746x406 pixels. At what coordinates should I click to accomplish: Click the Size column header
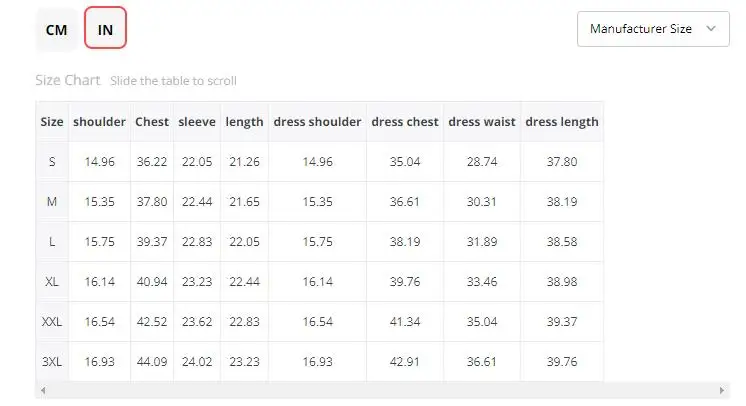(x=52, y=122)
